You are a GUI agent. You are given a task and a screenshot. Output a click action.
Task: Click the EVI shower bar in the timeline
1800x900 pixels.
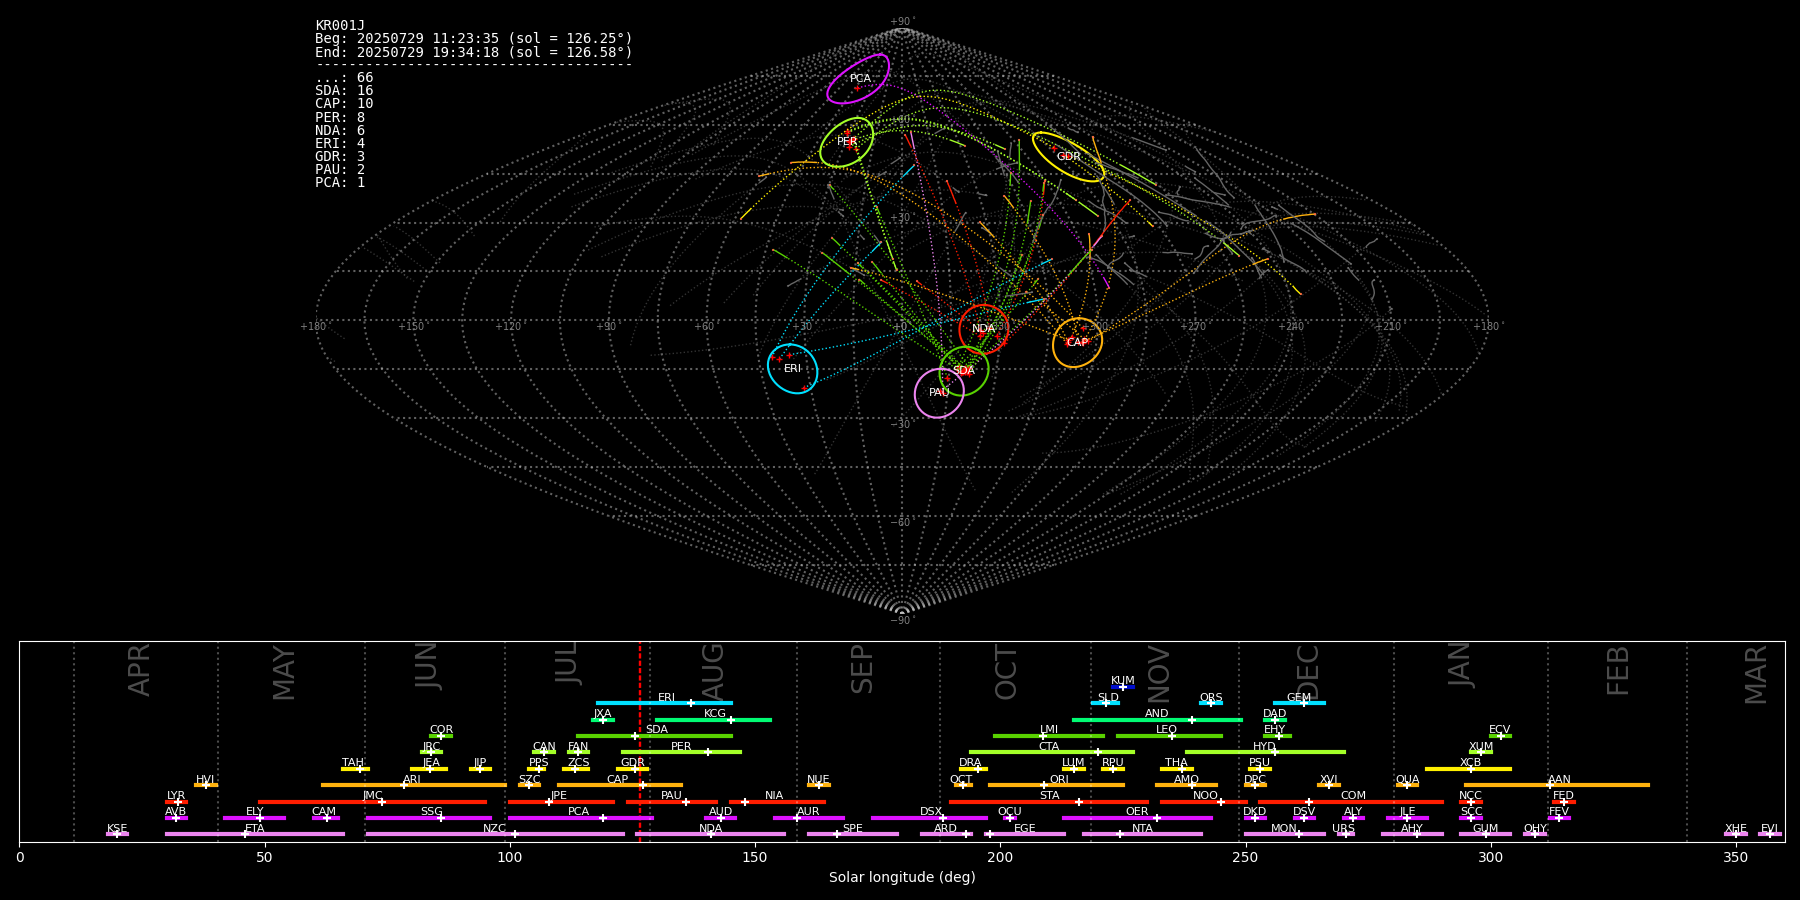pyautogui.click(x=1769, y=834)
